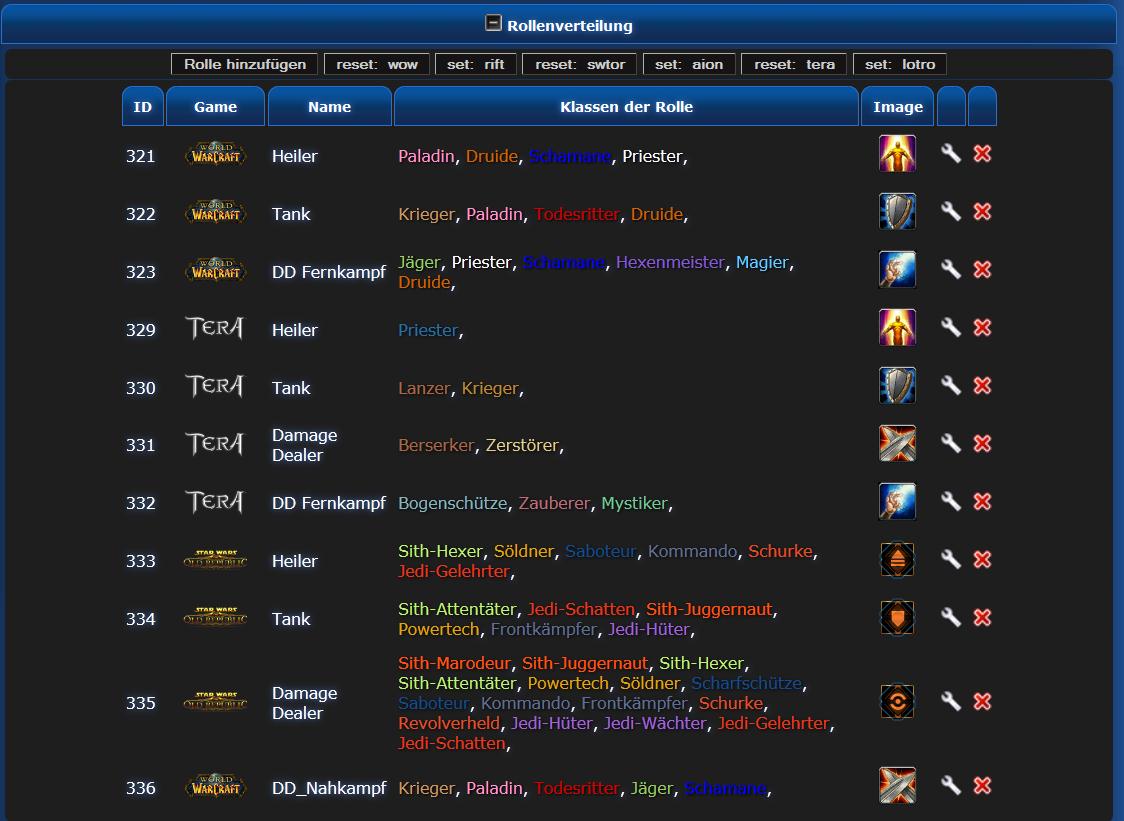The height and width of the screenshot is (821, 1124).
Task: Click the set: rift button
Action: tap(476, 64)
